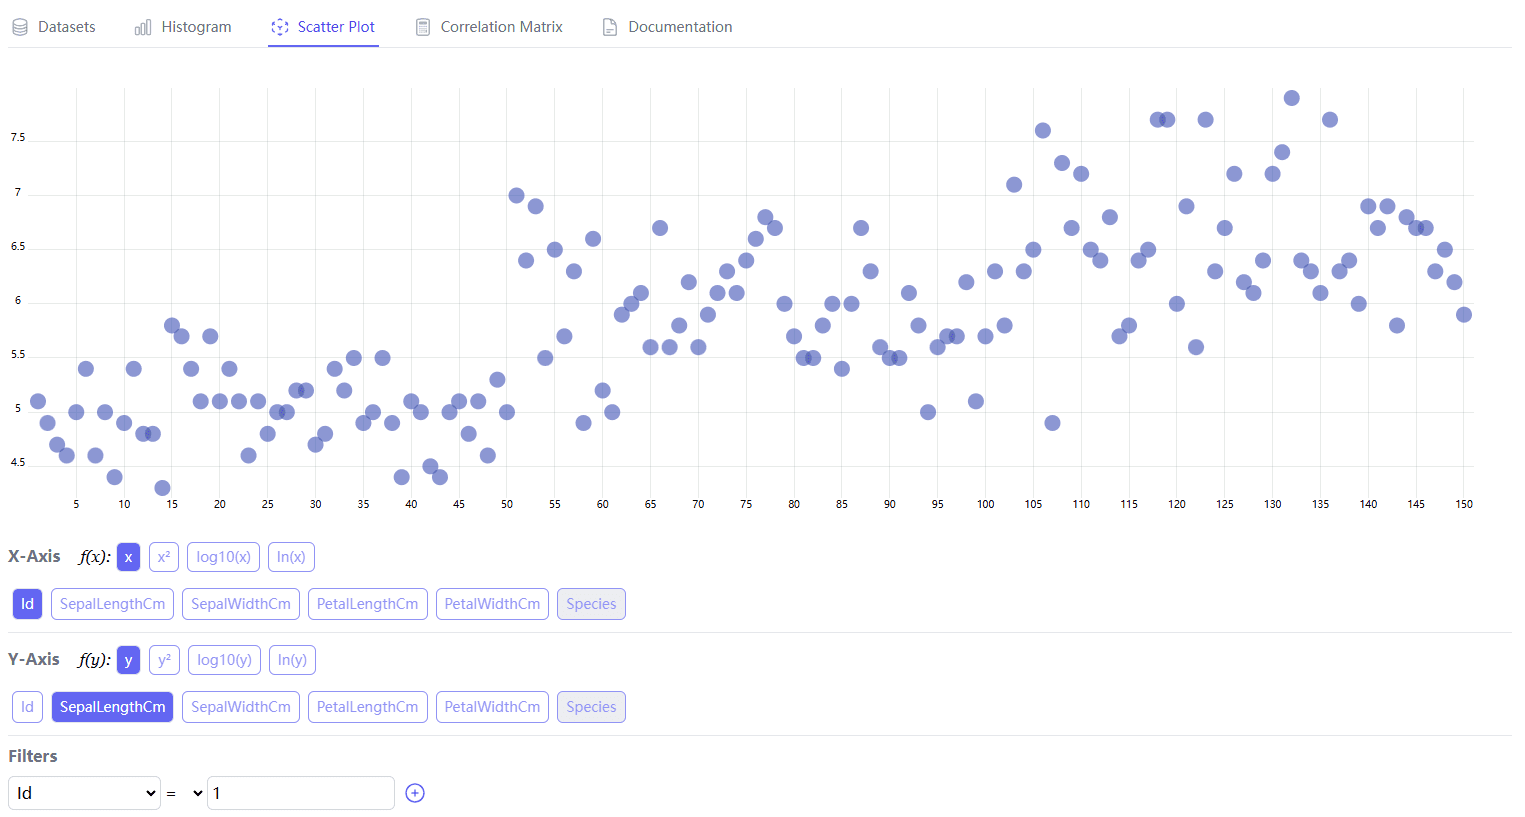The image size is (1525, 817).
Task: Set X-Axis variable to PetalLengthCm
Action: (368, 604)
